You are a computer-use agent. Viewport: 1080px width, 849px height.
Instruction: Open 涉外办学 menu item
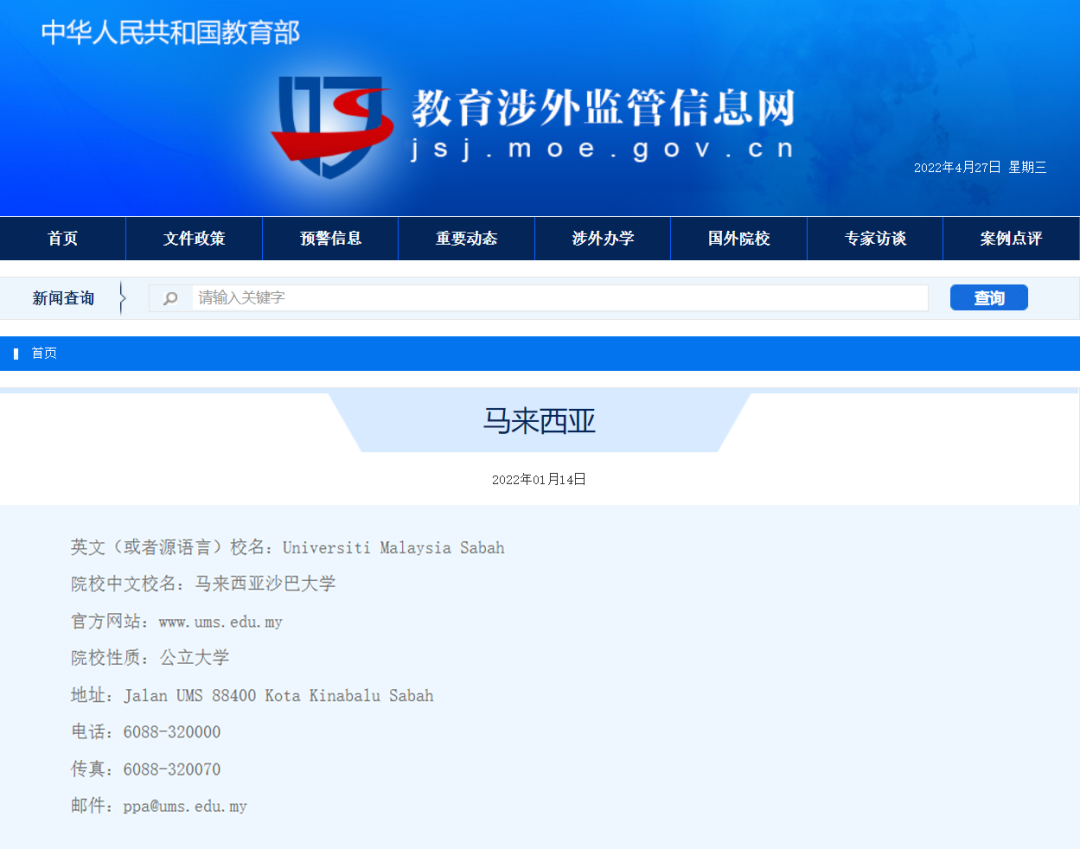coord(603,238)
